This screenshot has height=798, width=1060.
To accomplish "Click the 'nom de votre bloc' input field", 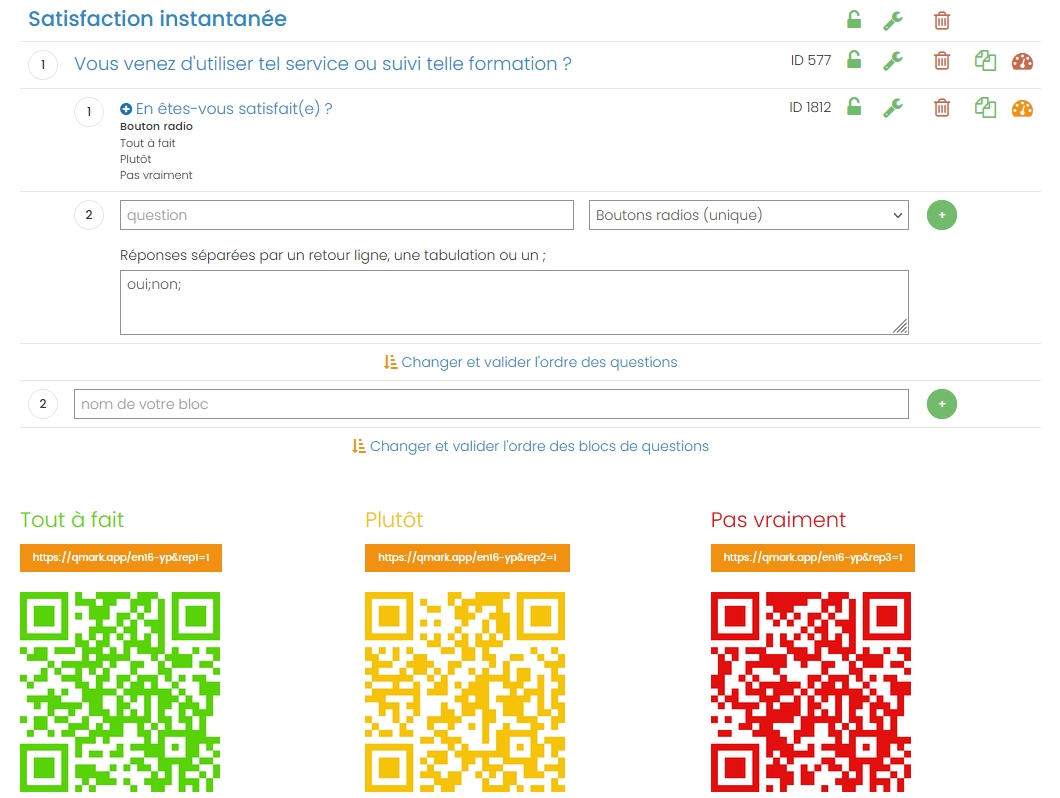I will (491, 404).
